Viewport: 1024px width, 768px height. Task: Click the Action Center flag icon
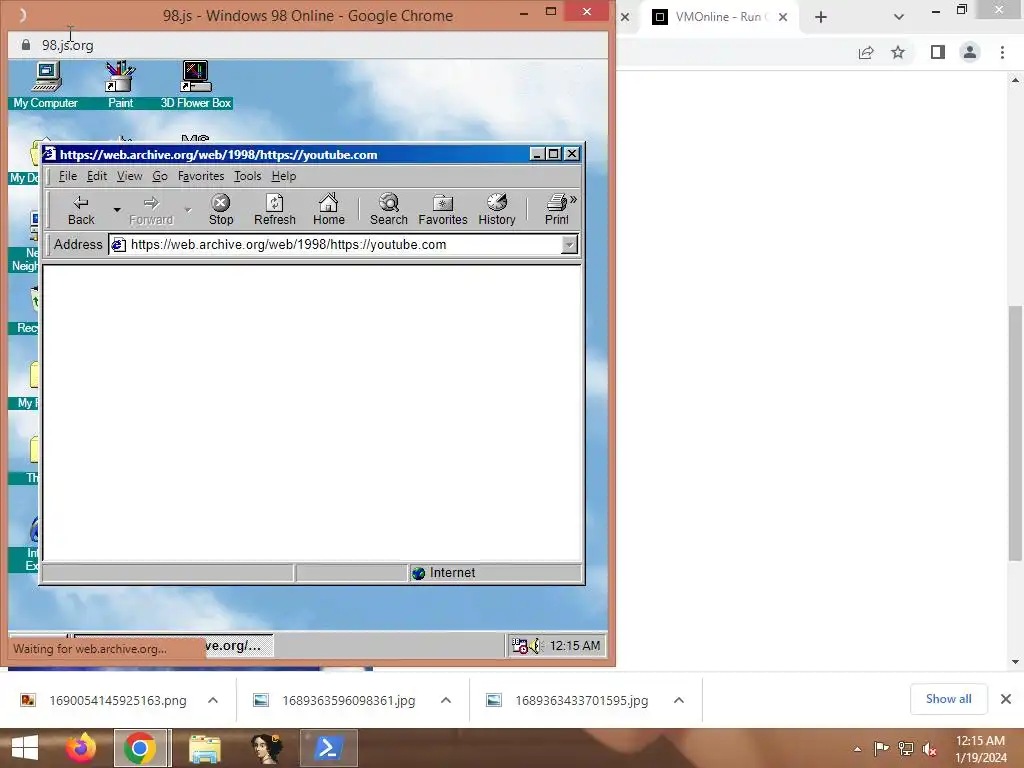point(881,748)
